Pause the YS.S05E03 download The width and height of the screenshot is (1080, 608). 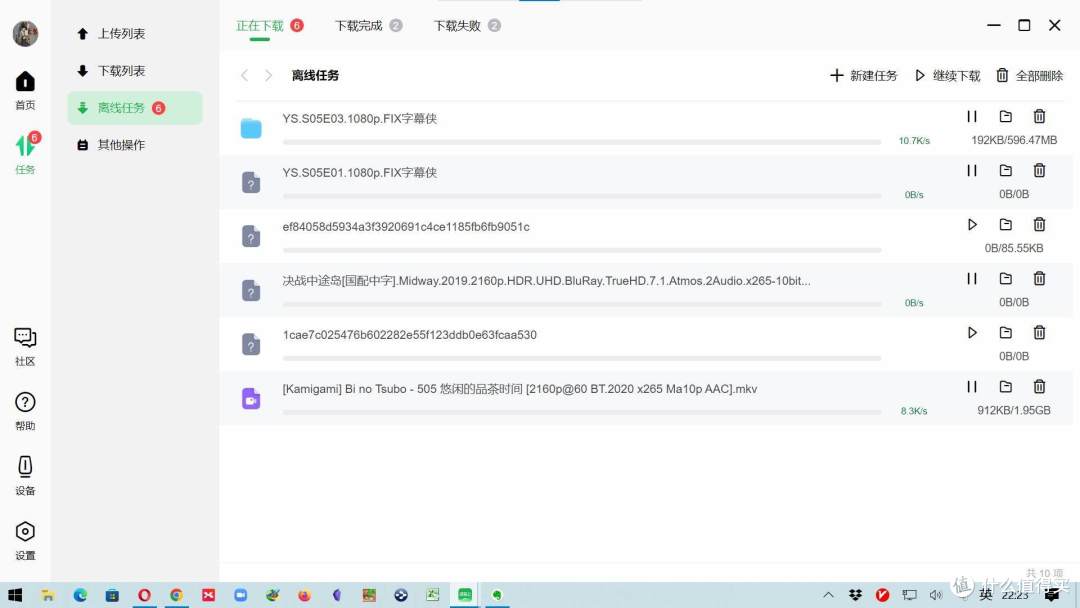coord(972,116)
